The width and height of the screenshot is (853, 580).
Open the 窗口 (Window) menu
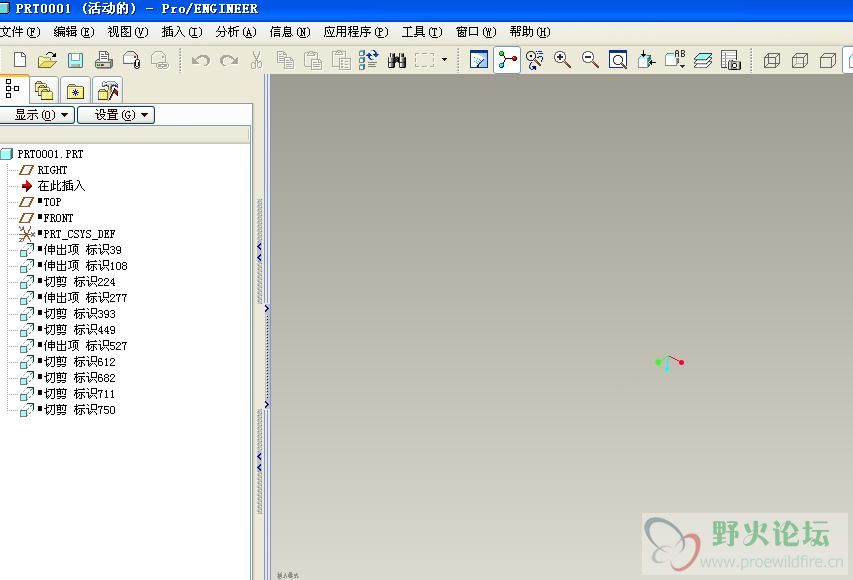[x=476, y=32]
